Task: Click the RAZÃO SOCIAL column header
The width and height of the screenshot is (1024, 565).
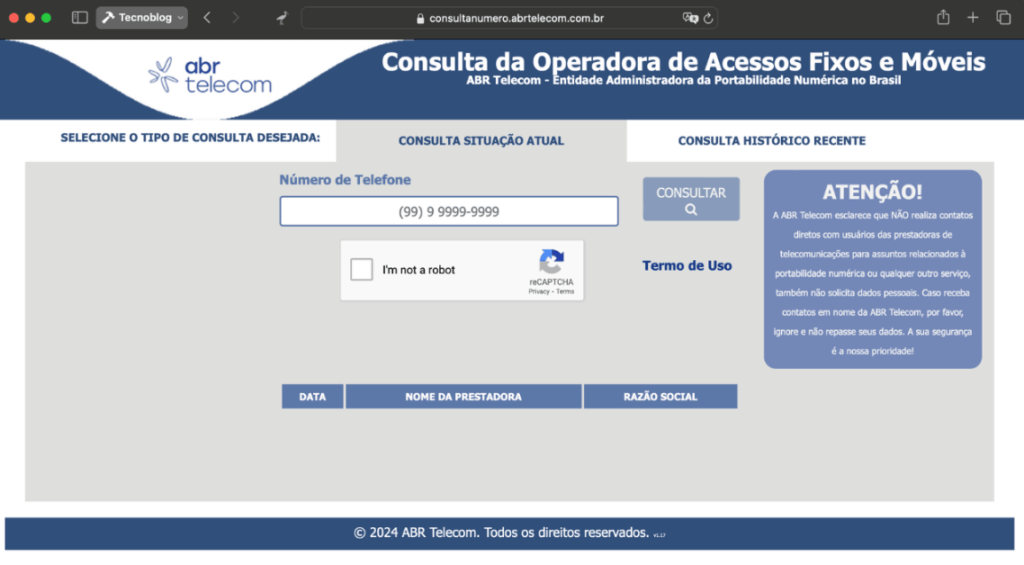Action: tap(660, 396)
